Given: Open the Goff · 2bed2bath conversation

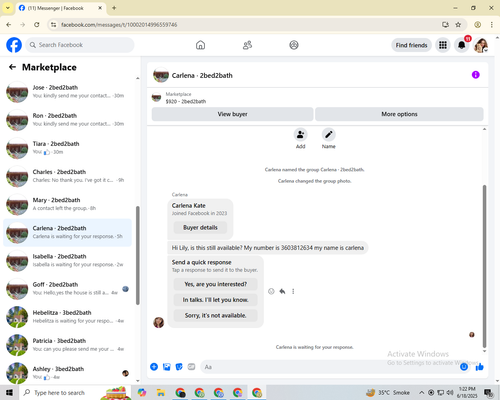Looking at the screenshot, I should pyautogui.click(x=67, y=289).
